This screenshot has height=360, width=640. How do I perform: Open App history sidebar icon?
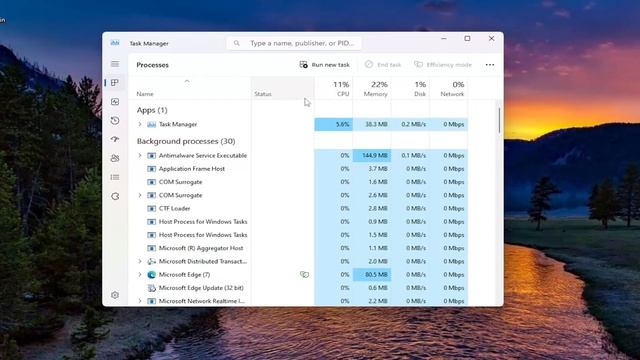tap(115, 120)
